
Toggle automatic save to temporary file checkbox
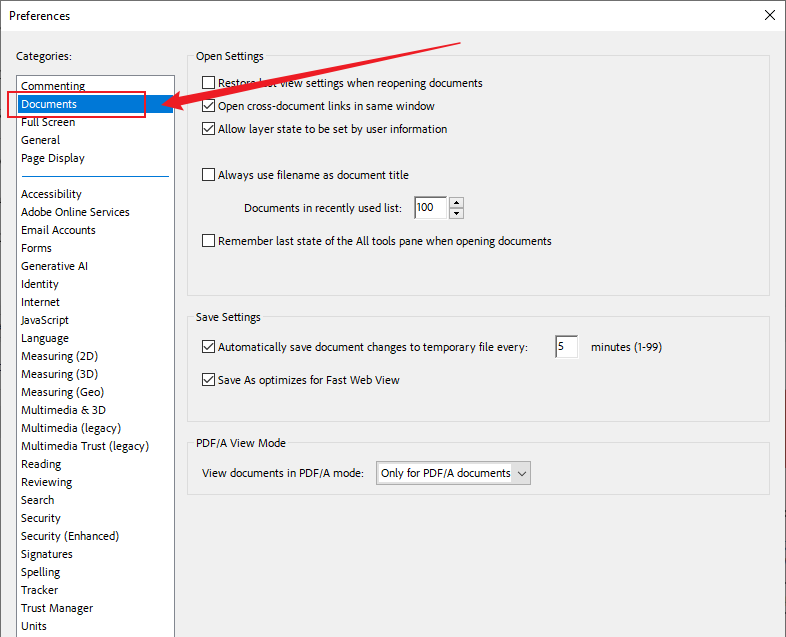click(209, 347)
